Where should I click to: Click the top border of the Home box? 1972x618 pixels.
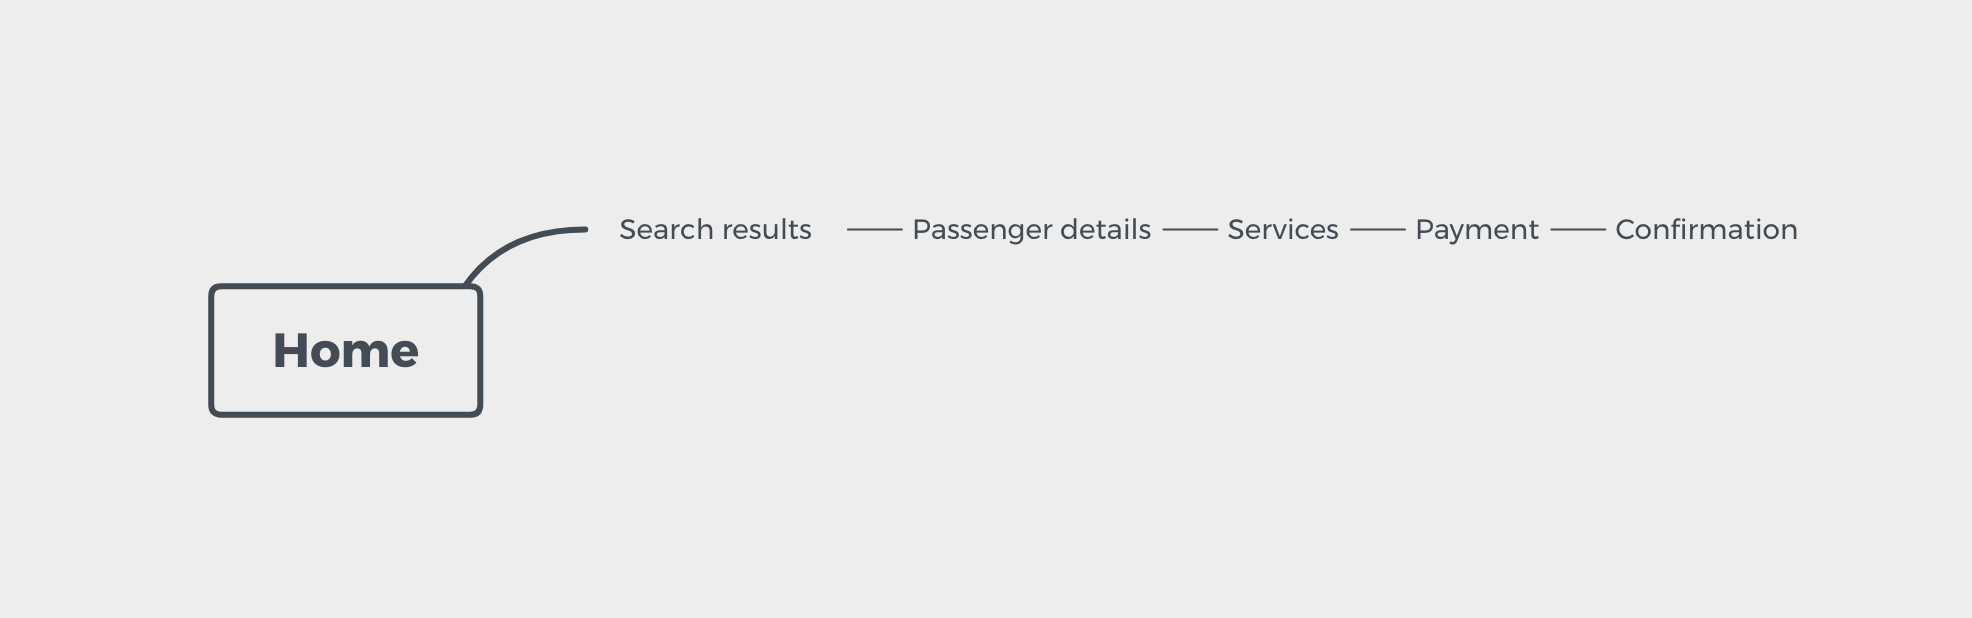pyautogui.click(x=345, y=287)
